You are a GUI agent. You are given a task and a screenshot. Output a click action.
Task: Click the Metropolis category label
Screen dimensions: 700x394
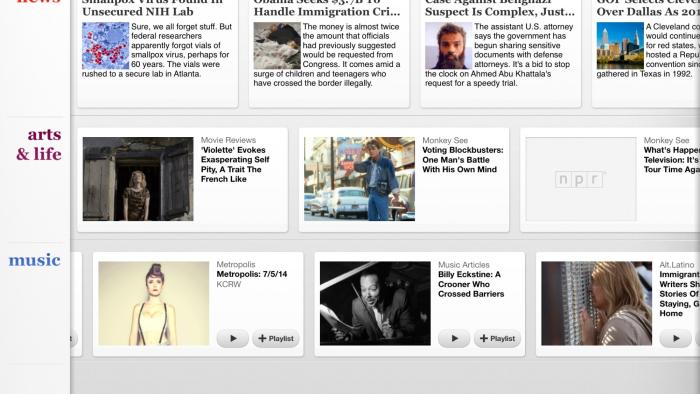(x=236, y=265)
